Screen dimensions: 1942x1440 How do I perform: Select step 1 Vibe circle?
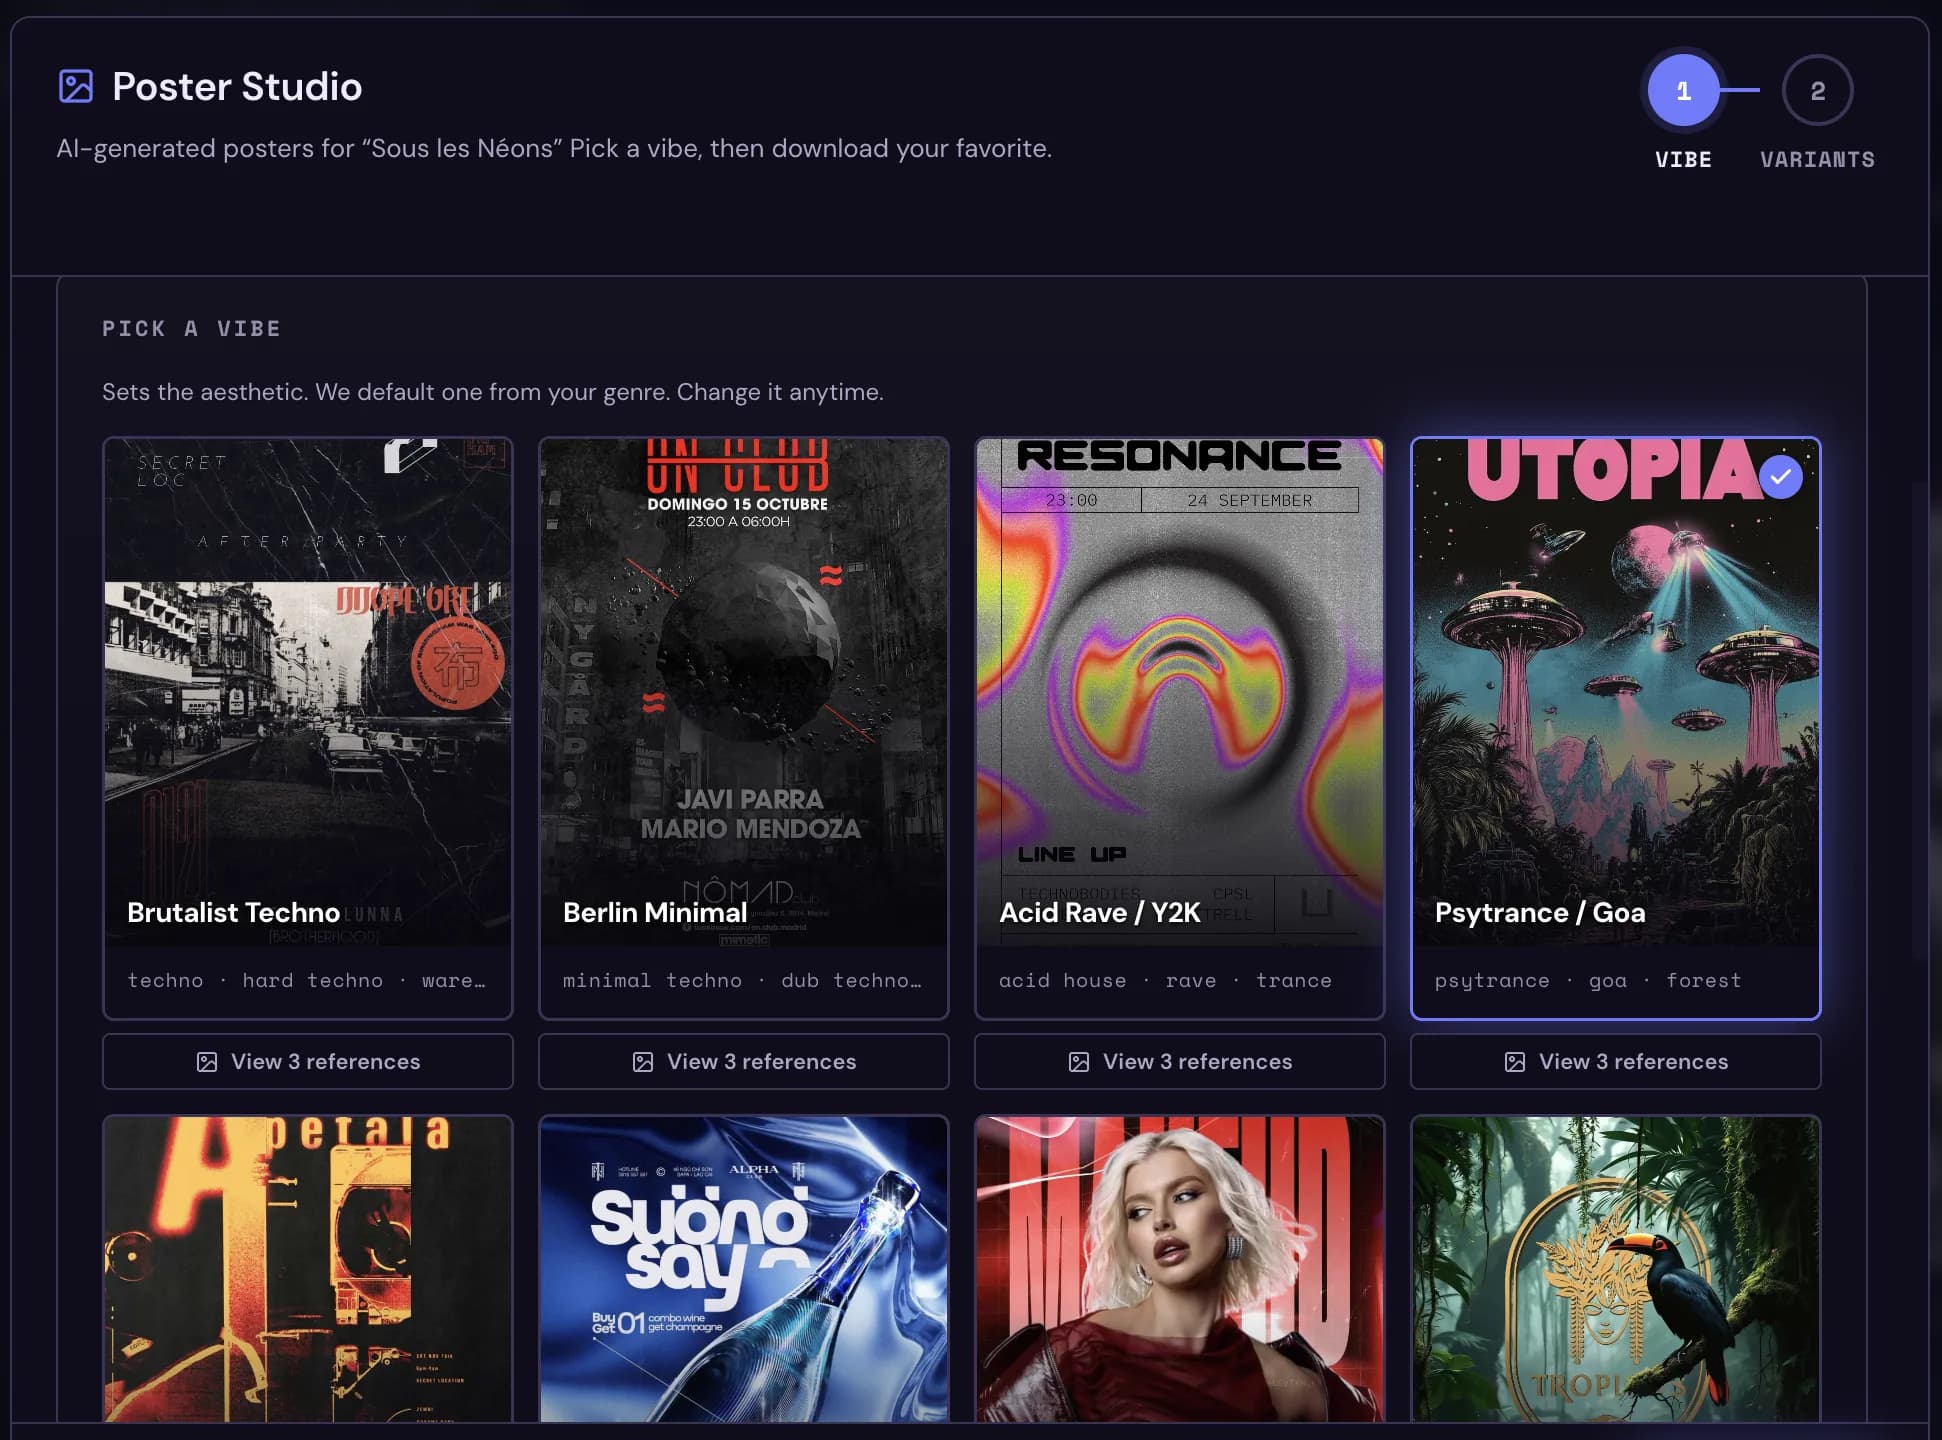pyautogui.click(x=1683, y=90)
